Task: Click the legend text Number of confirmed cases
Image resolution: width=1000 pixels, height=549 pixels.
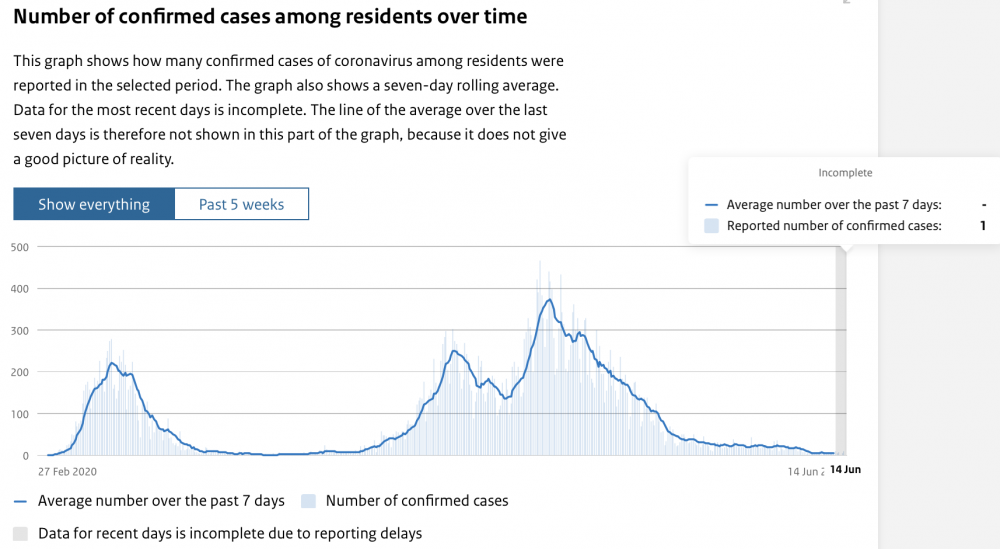Action: point(417,501)
